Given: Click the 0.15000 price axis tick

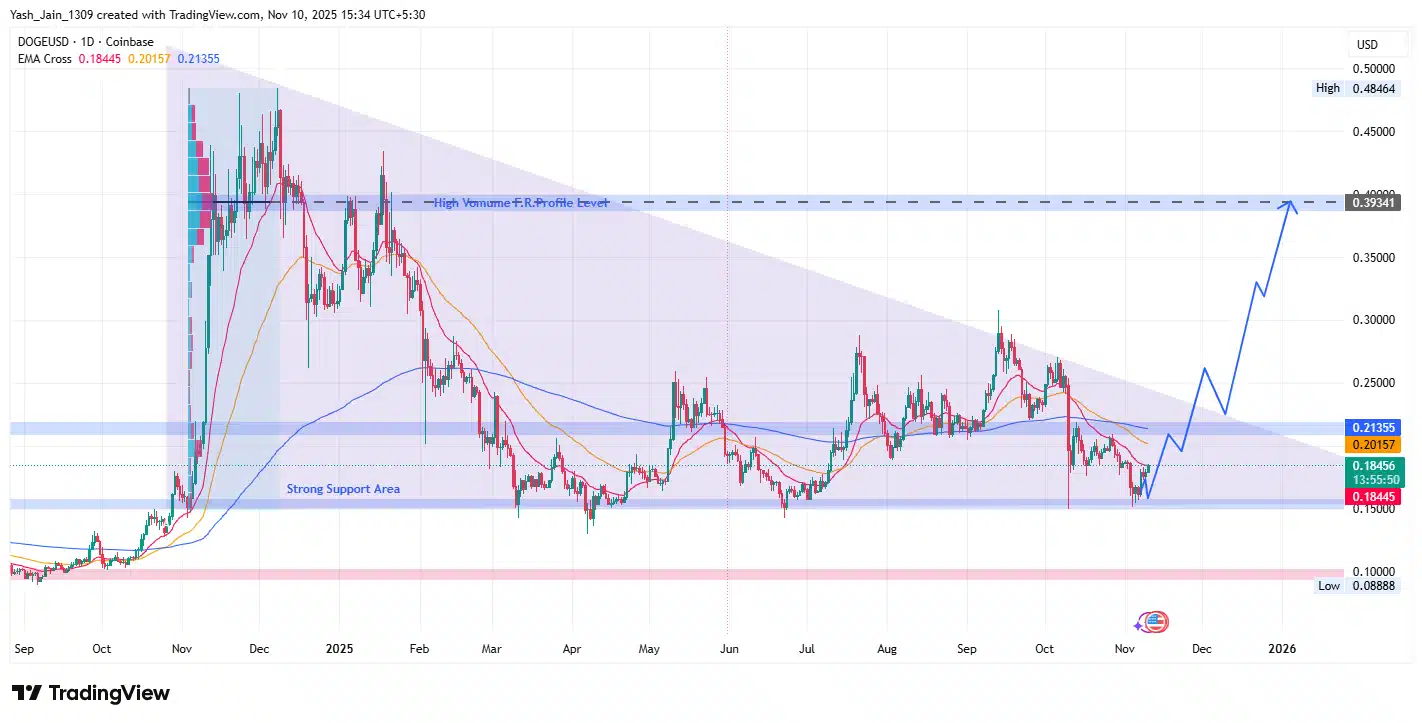Looking at the screenshot, I should coord(1373,509).
